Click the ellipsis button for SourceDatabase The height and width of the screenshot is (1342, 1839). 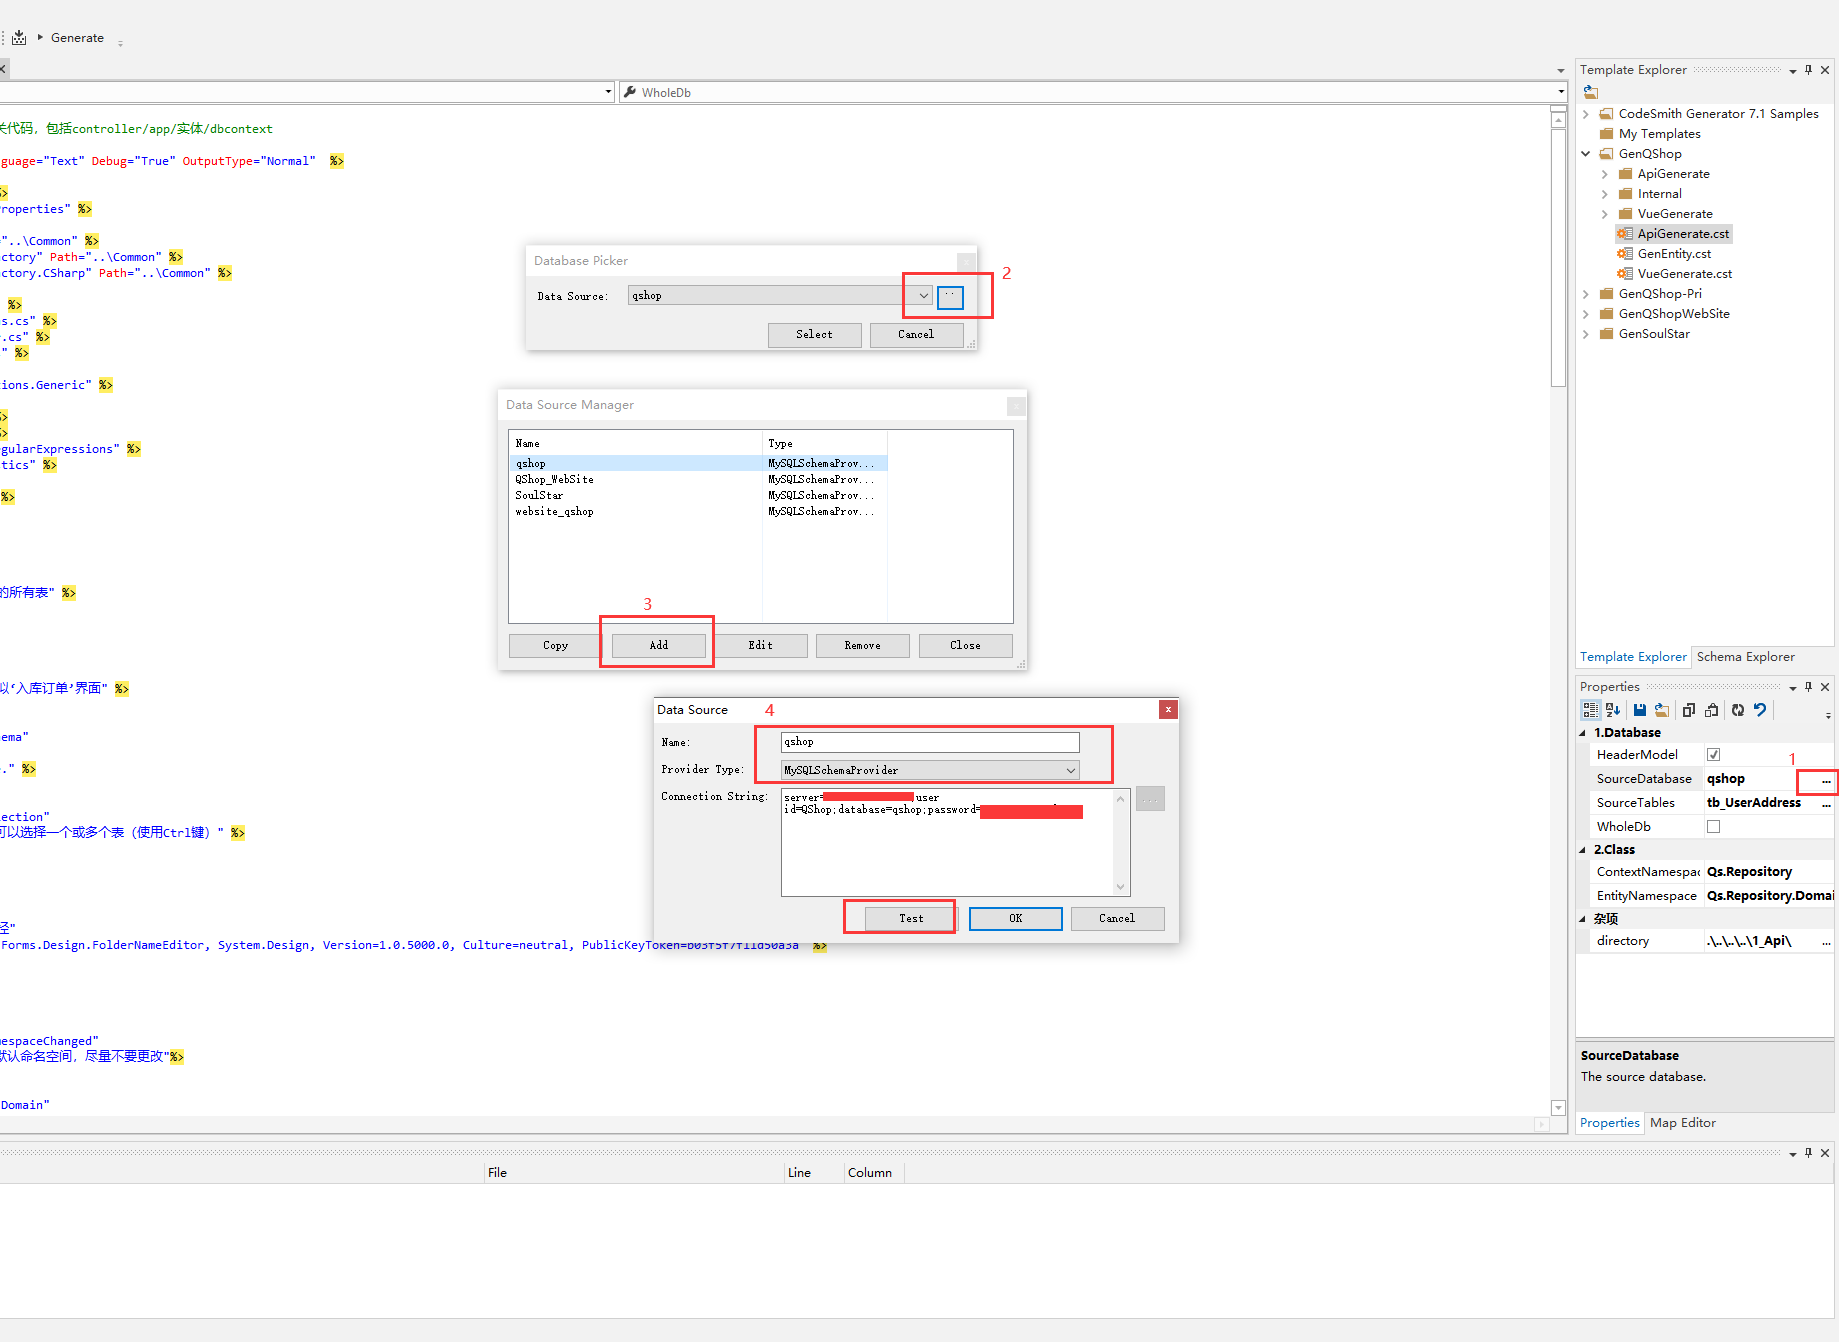tap(1826, 780)
